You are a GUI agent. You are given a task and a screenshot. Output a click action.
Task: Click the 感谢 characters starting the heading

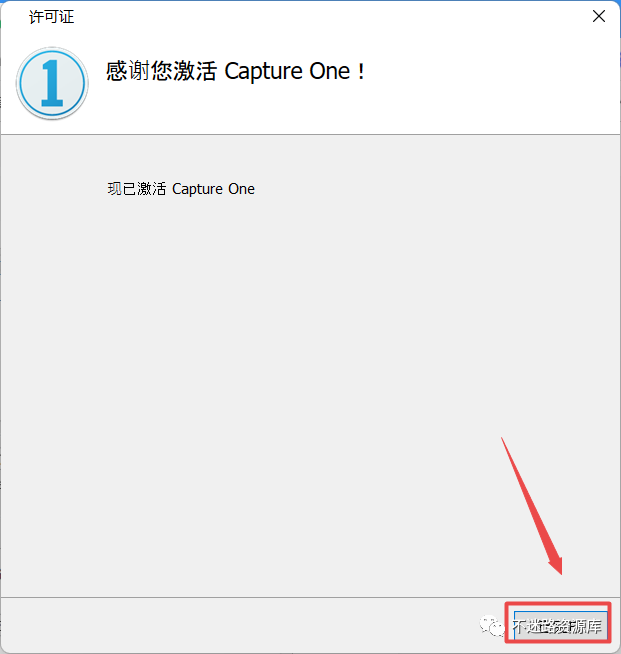coord(128,71)
